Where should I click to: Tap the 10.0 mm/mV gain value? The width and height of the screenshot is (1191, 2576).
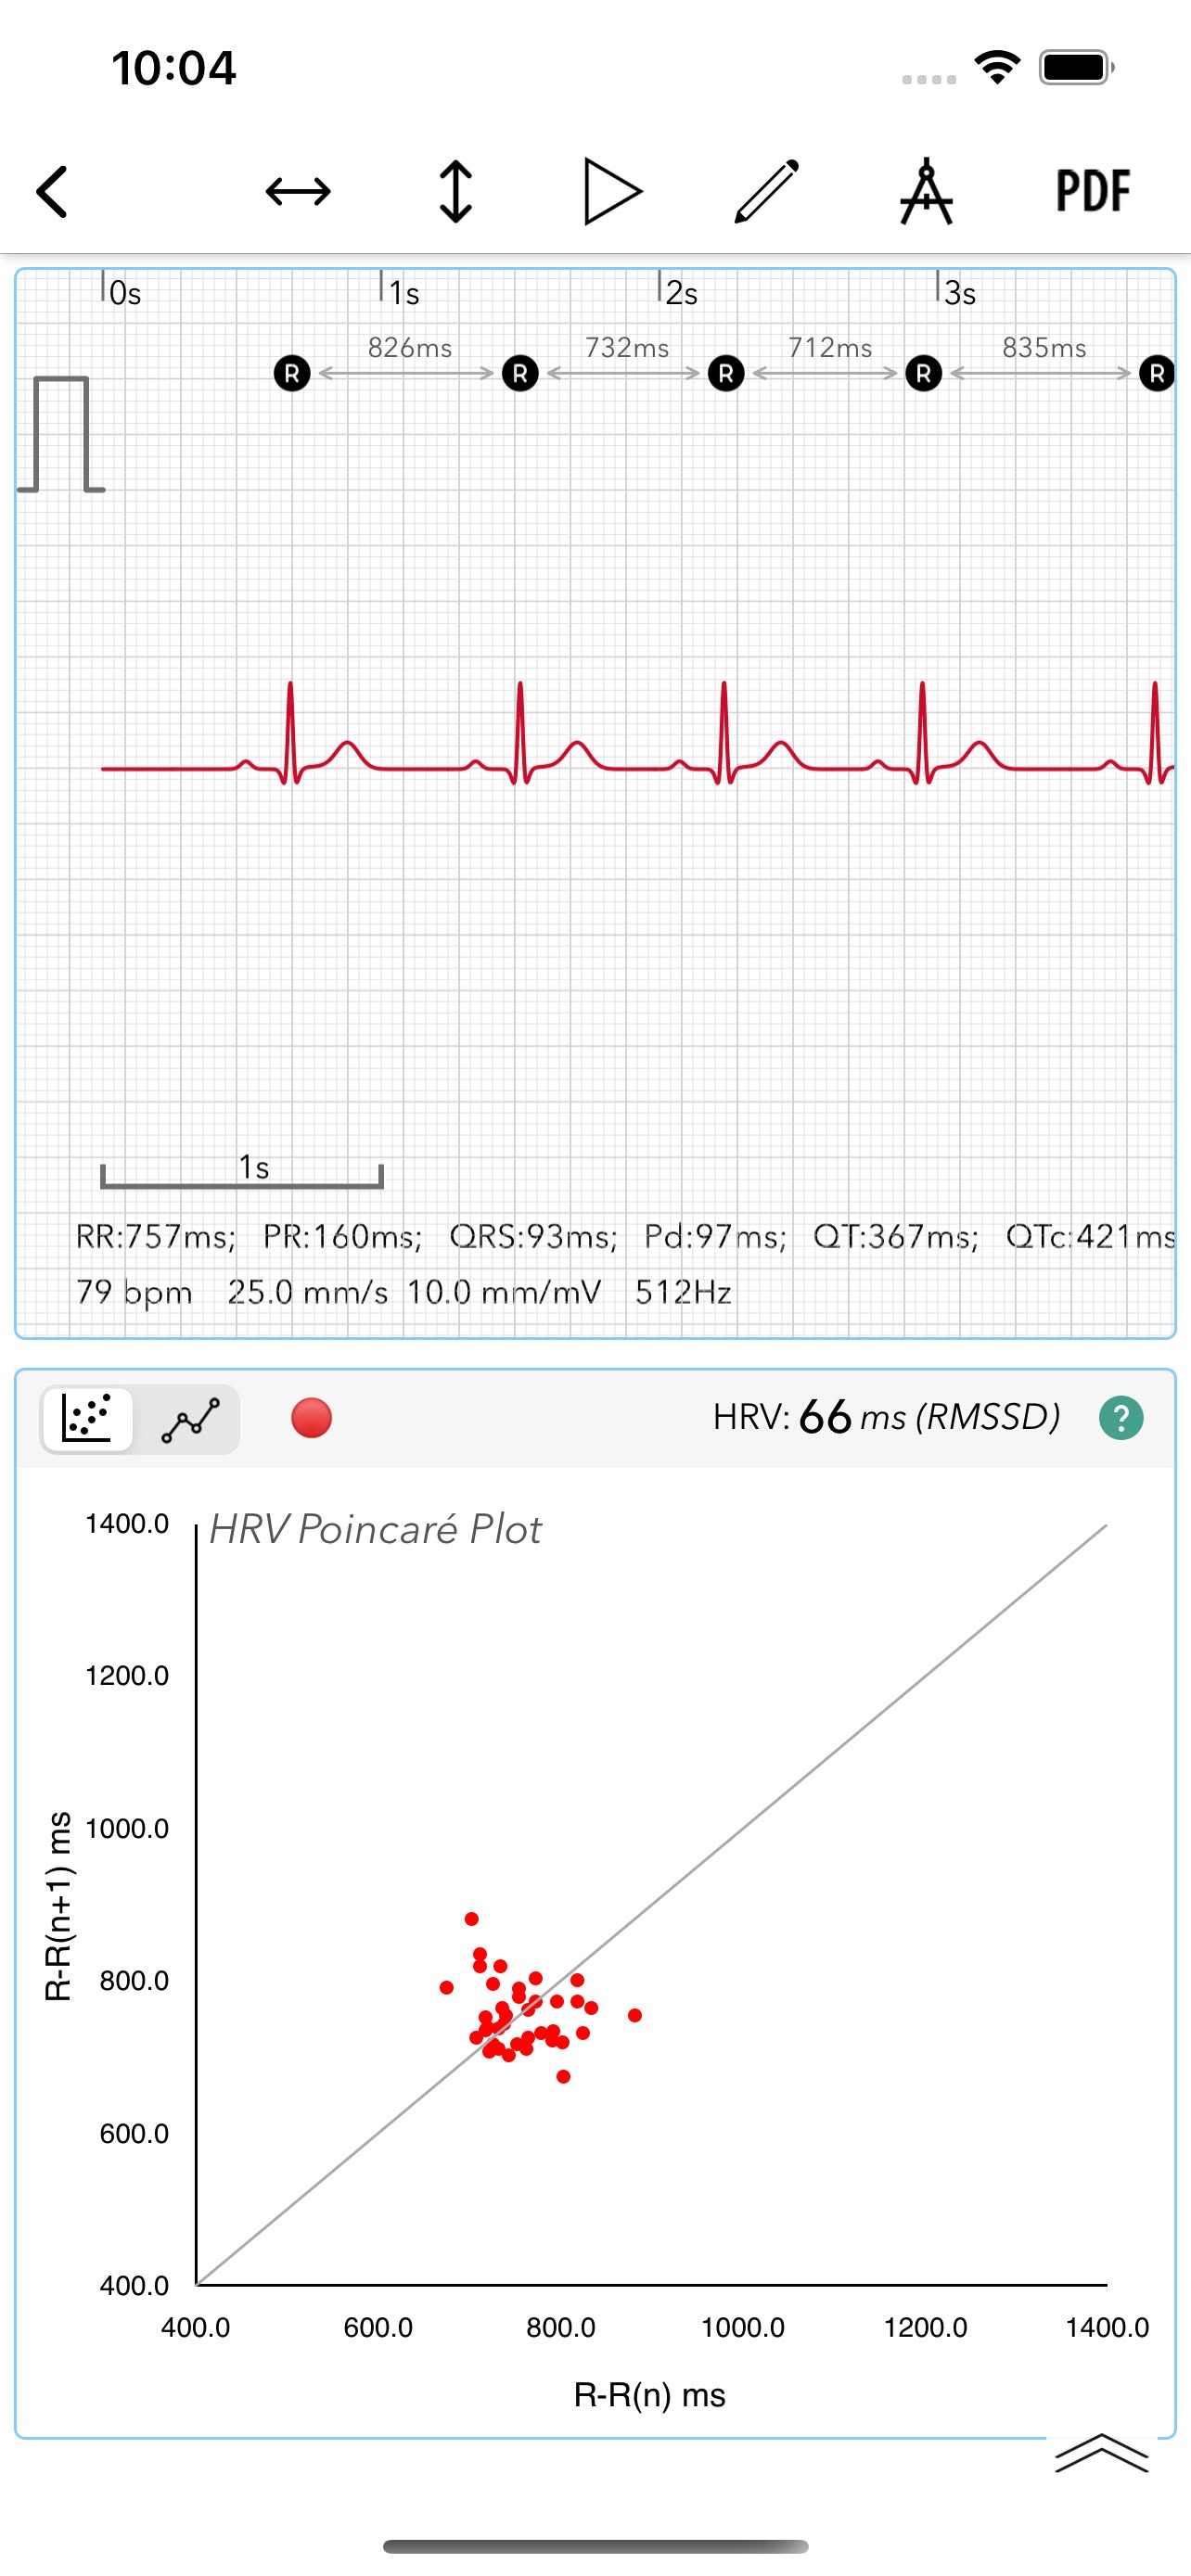point(504,1292)
